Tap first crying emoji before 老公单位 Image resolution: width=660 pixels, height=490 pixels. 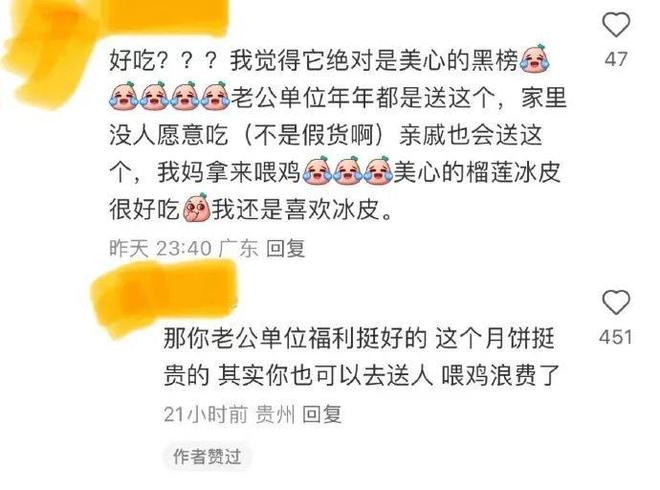coord(124,96)
